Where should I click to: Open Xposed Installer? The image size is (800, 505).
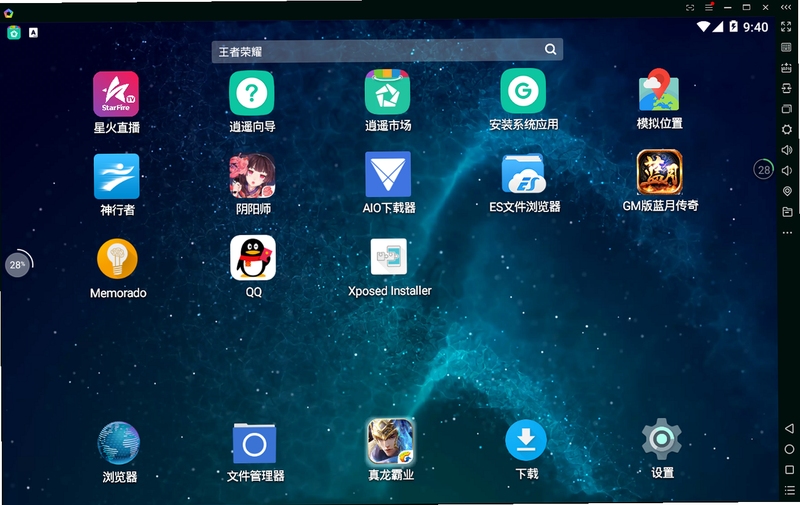point(389,257)
